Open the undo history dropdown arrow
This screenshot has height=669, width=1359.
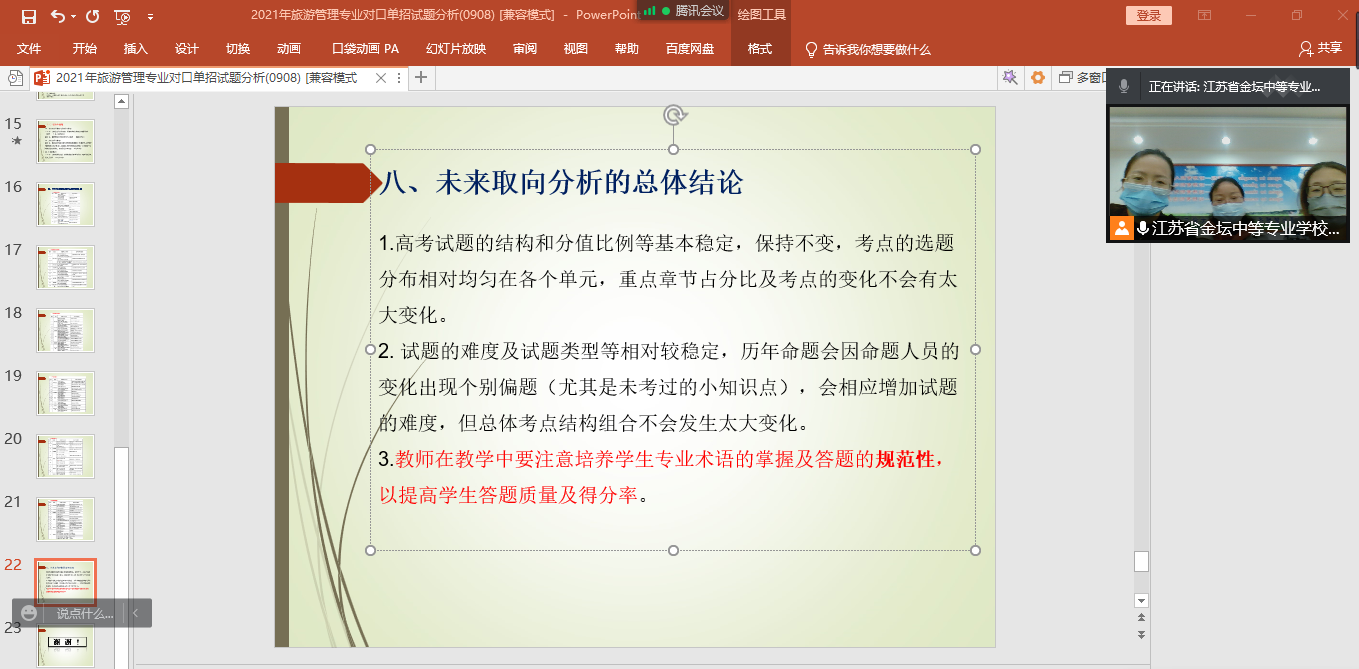pos(74,17)
